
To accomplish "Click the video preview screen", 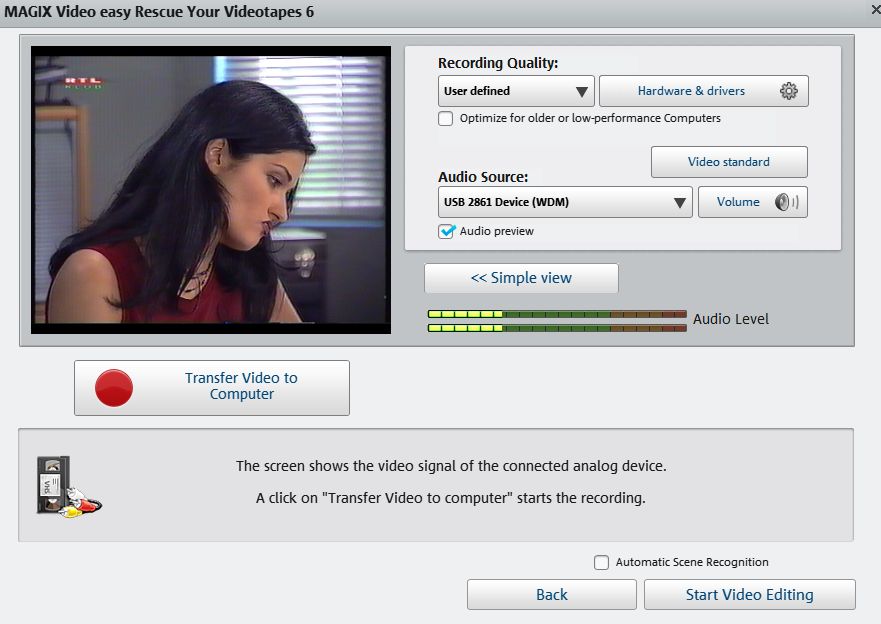I will 211,190.
